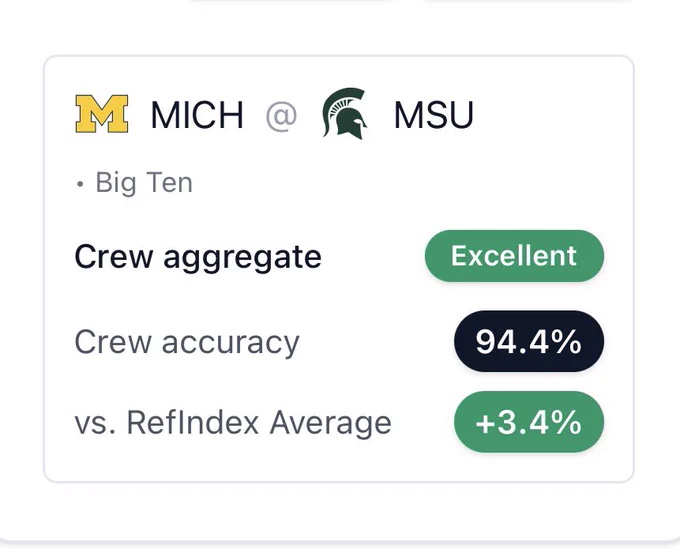680x549 pixels.
Task: Click the percent sign in the 94.4% badge
Action: pos(566,342)
